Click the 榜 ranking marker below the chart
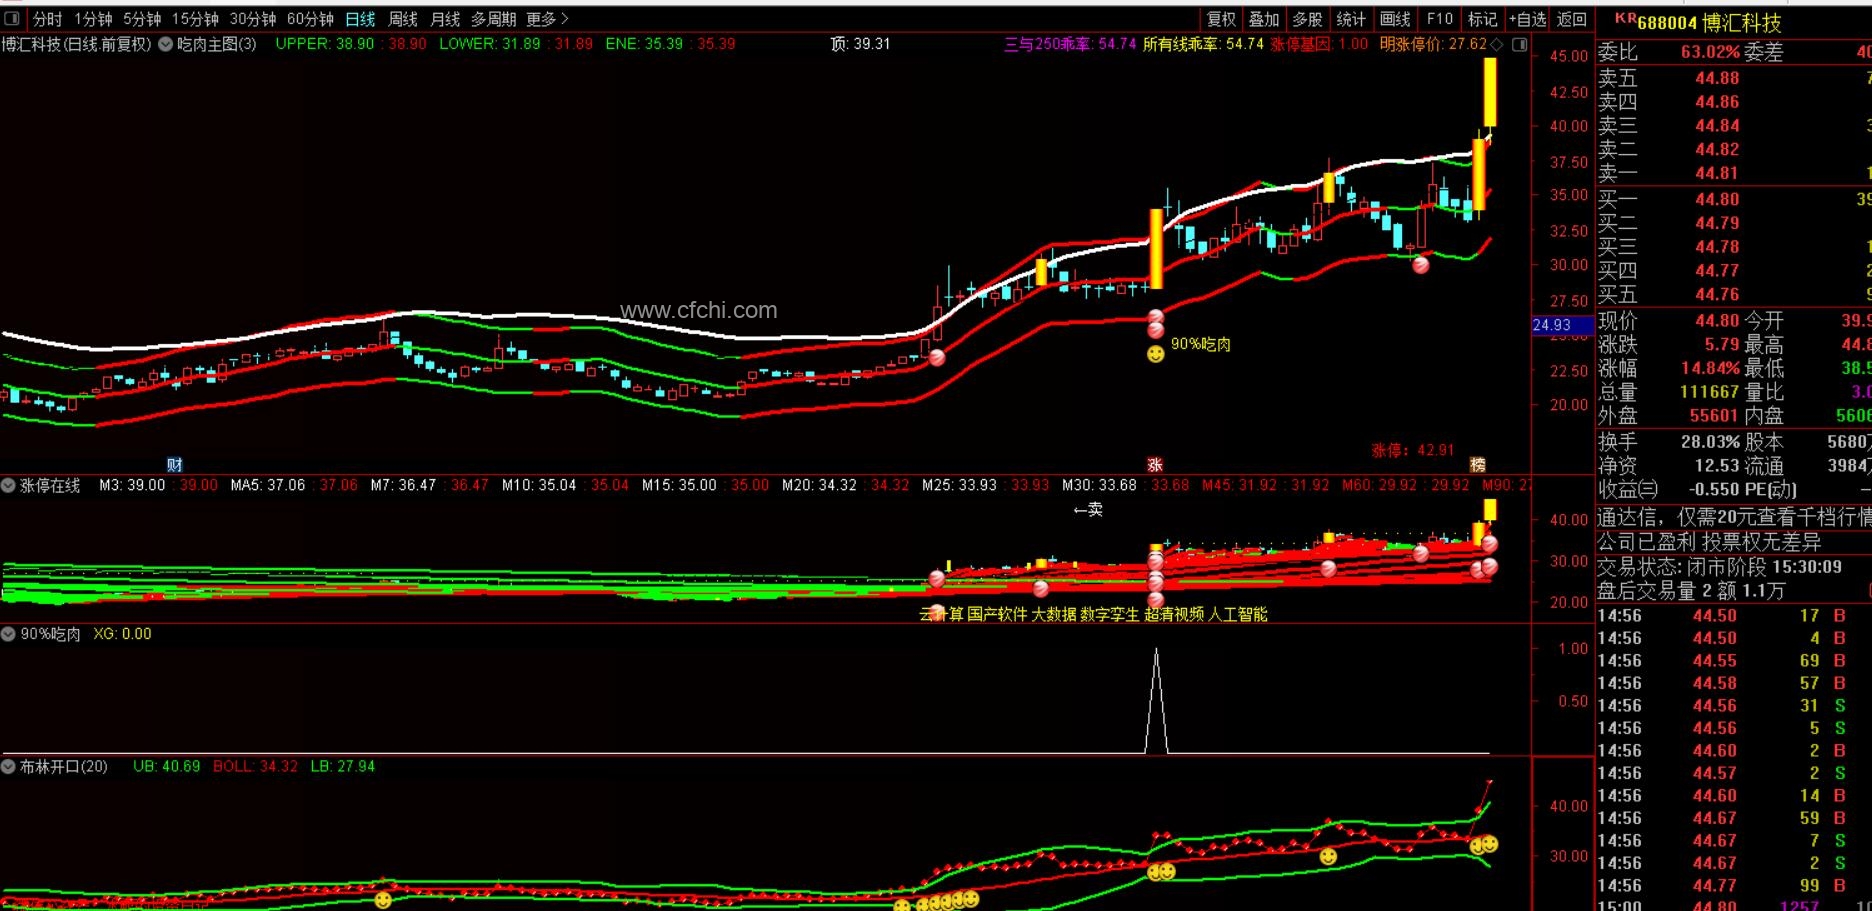1872x911 pixels. pyautogui.click(x=1478, y=464)
